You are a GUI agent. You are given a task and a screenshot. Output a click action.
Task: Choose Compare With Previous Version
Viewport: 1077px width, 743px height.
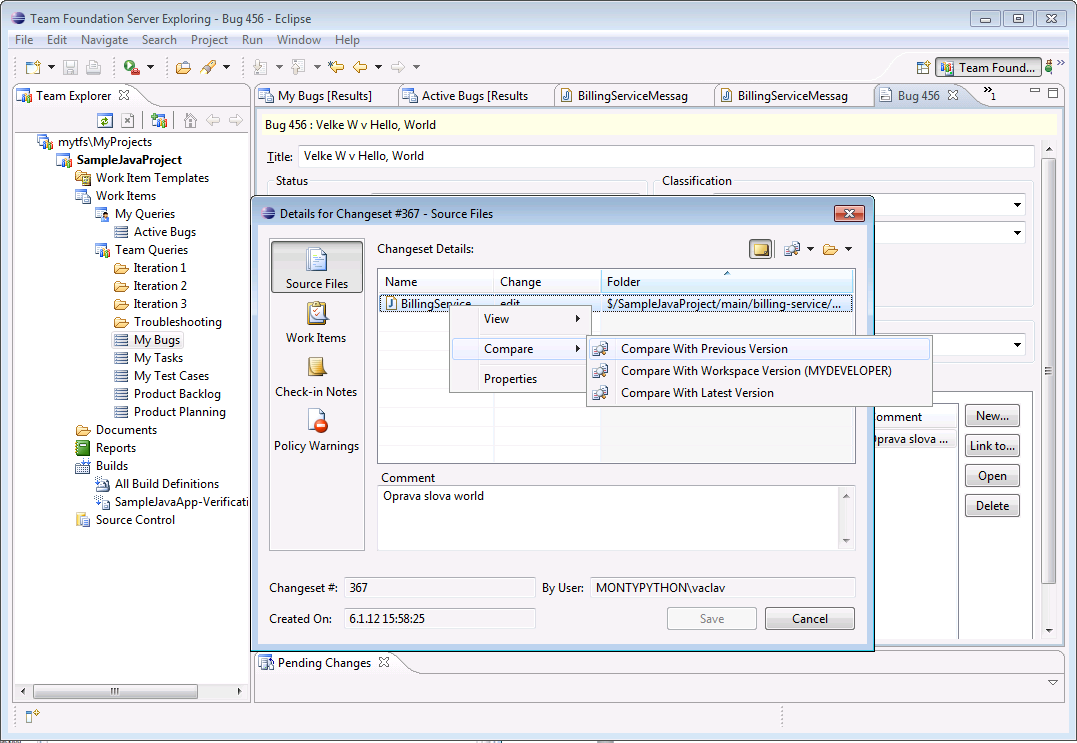(704, 349)
